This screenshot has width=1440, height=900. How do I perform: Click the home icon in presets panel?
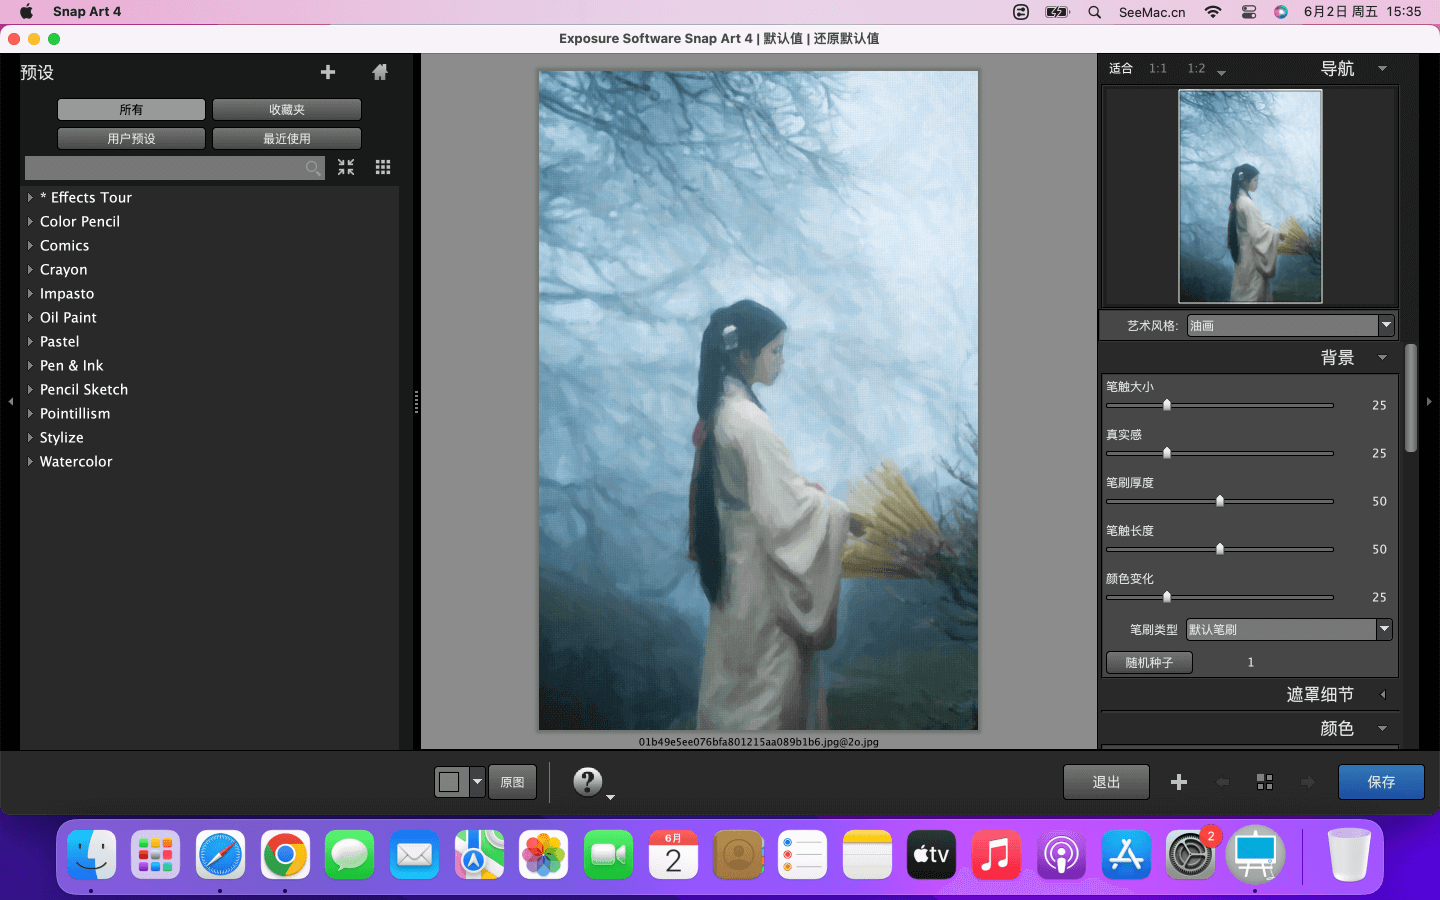point(380,72)
